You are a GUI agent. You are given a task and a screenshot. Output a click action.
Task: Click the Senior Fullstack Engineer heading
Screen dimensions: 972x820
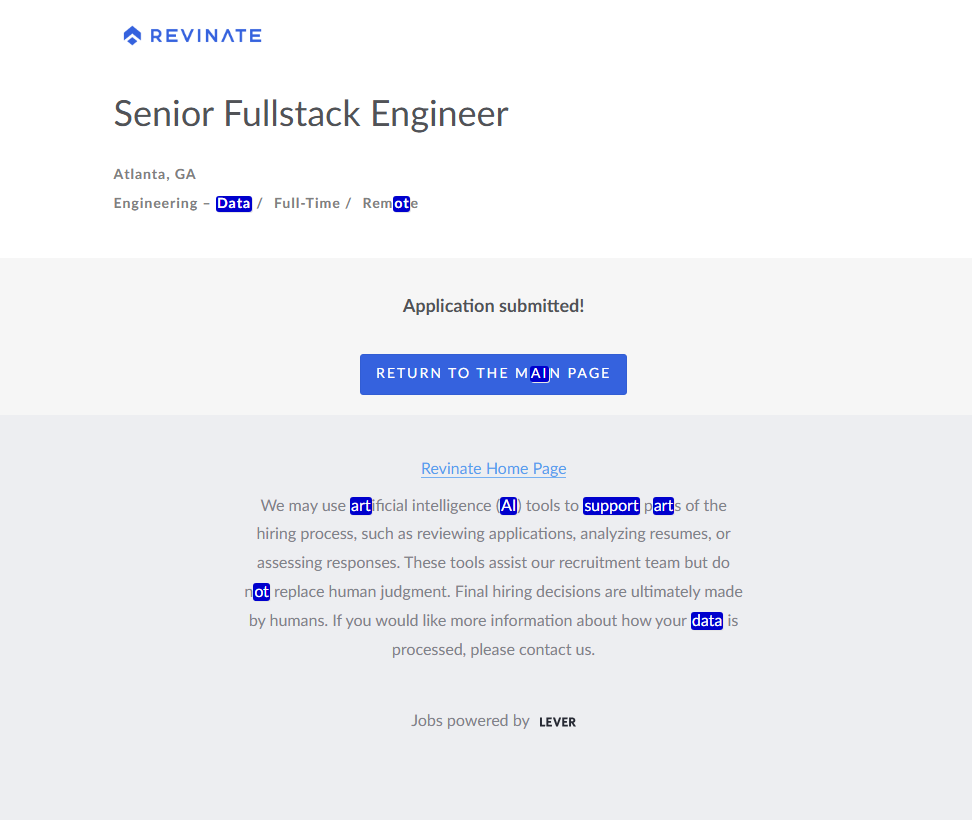point(311,113)
